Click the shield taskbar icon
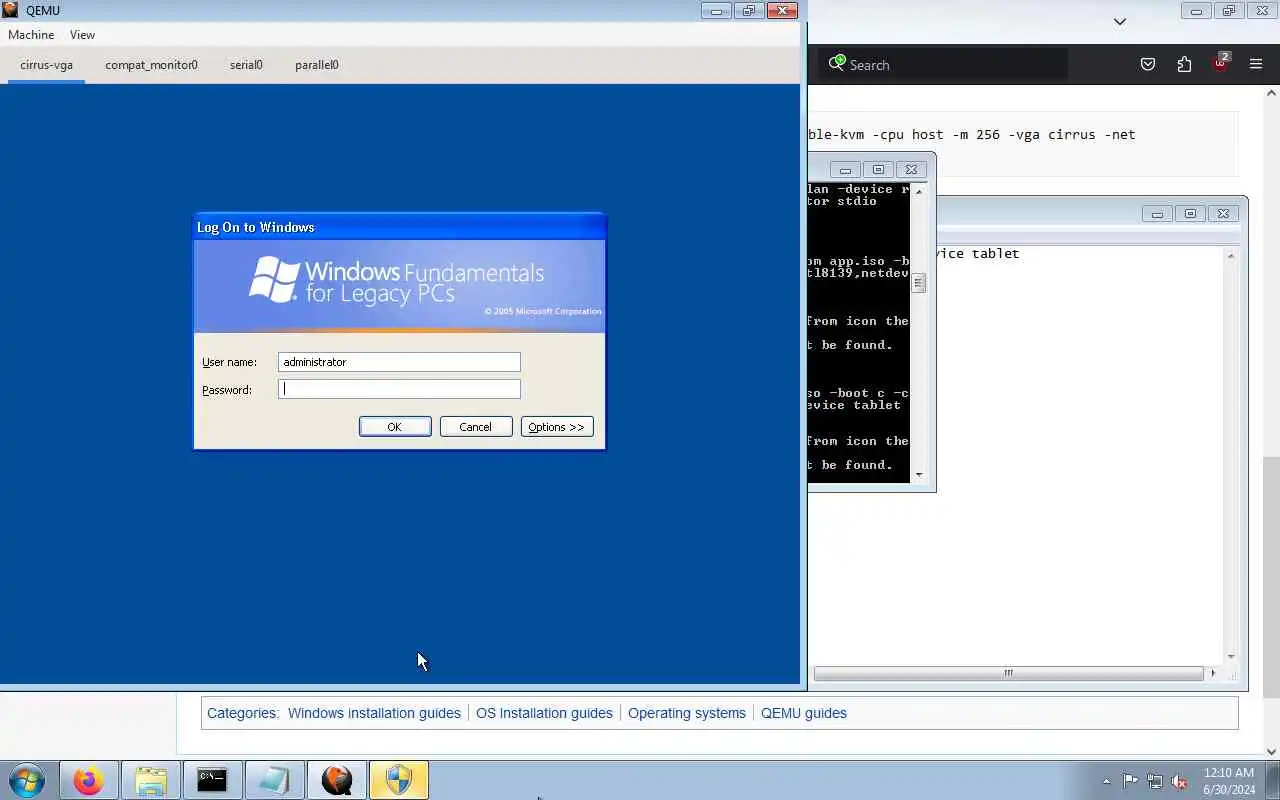 398,780
